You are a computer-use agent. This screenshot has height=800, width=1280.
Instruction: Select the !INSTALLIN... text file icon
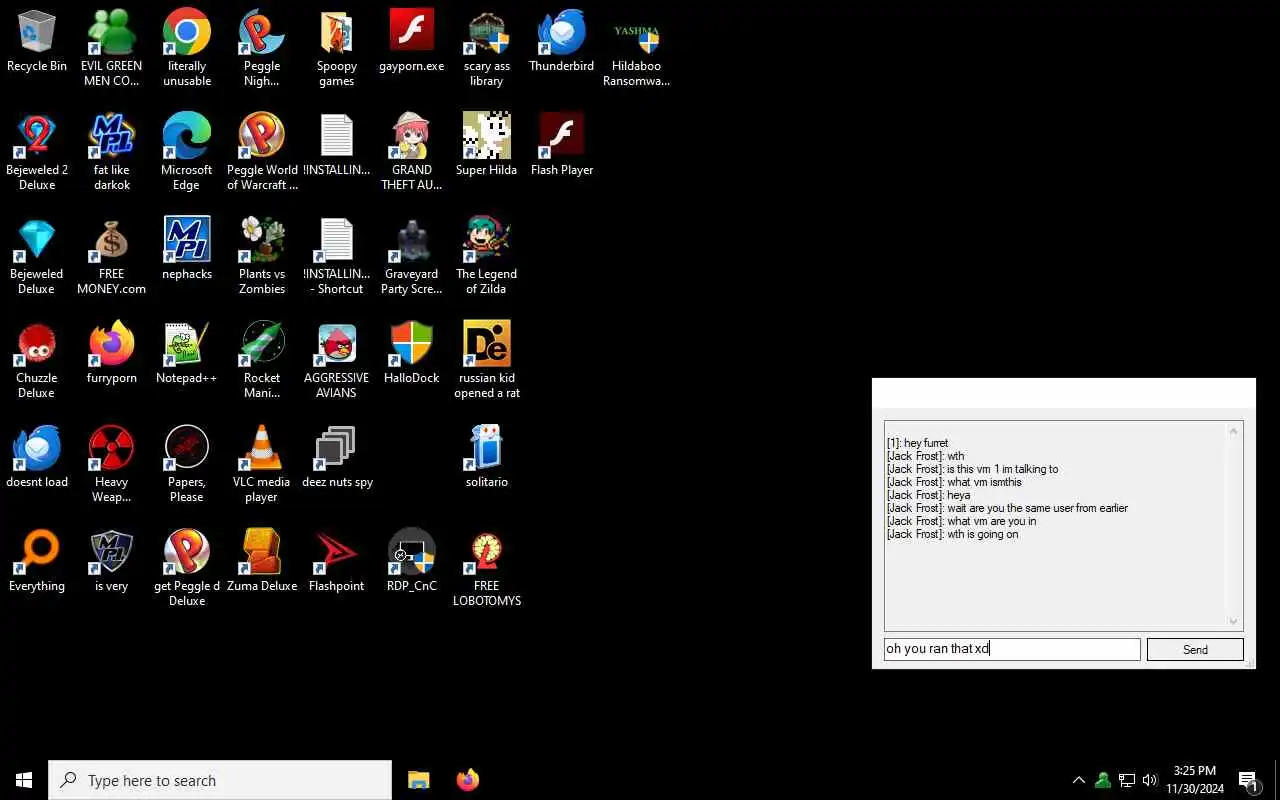tap(337, 136)
